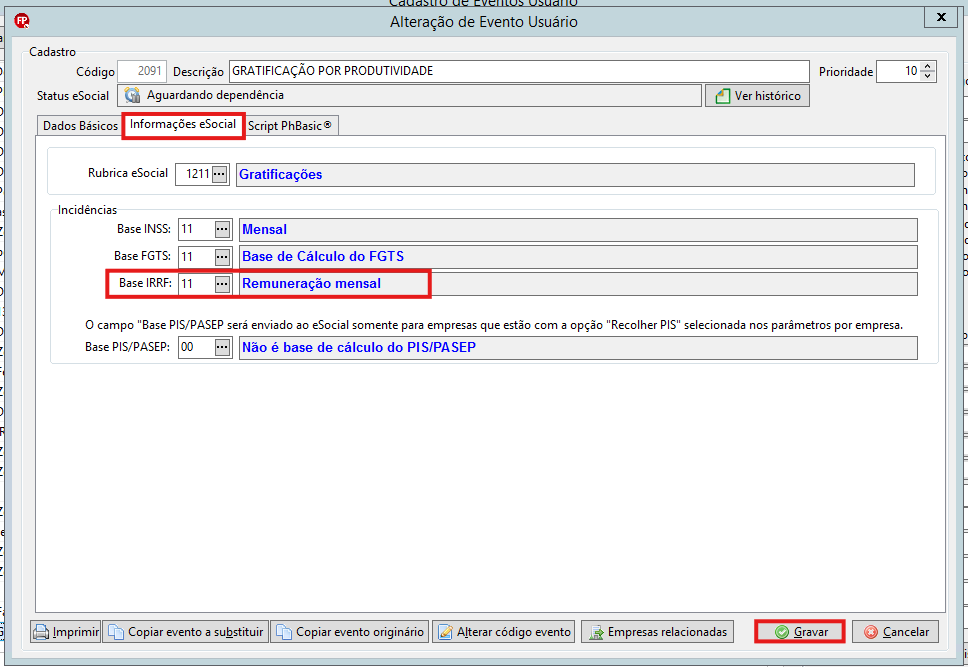Image resolution: width=968 pixels, height=667 pixels.
Task: Click the Código field showing 2091
Action: pos(142,71)
